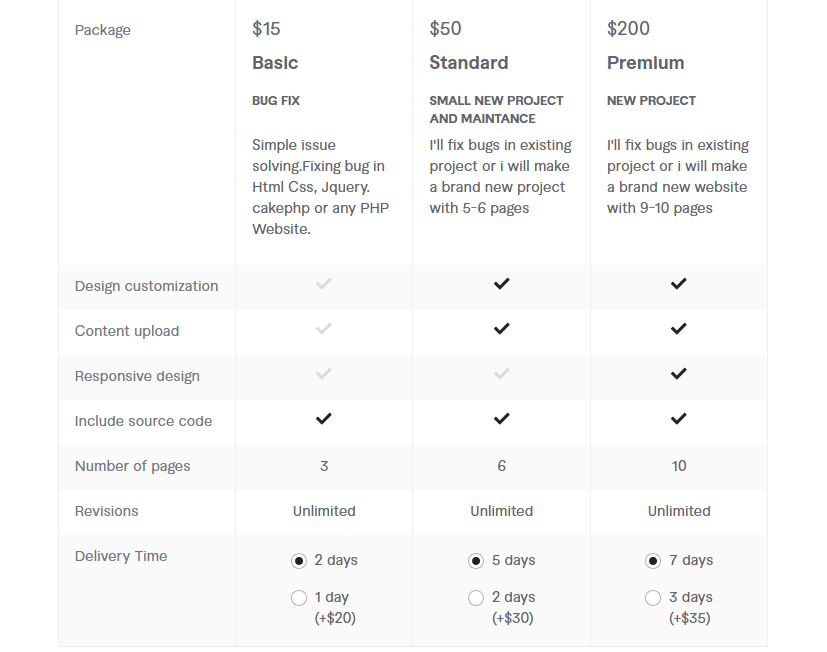Click Basic Design customization grey checkmark
The width and height of the screenshot is (827, 652).
pyautogui.click(x=323, y=284)
